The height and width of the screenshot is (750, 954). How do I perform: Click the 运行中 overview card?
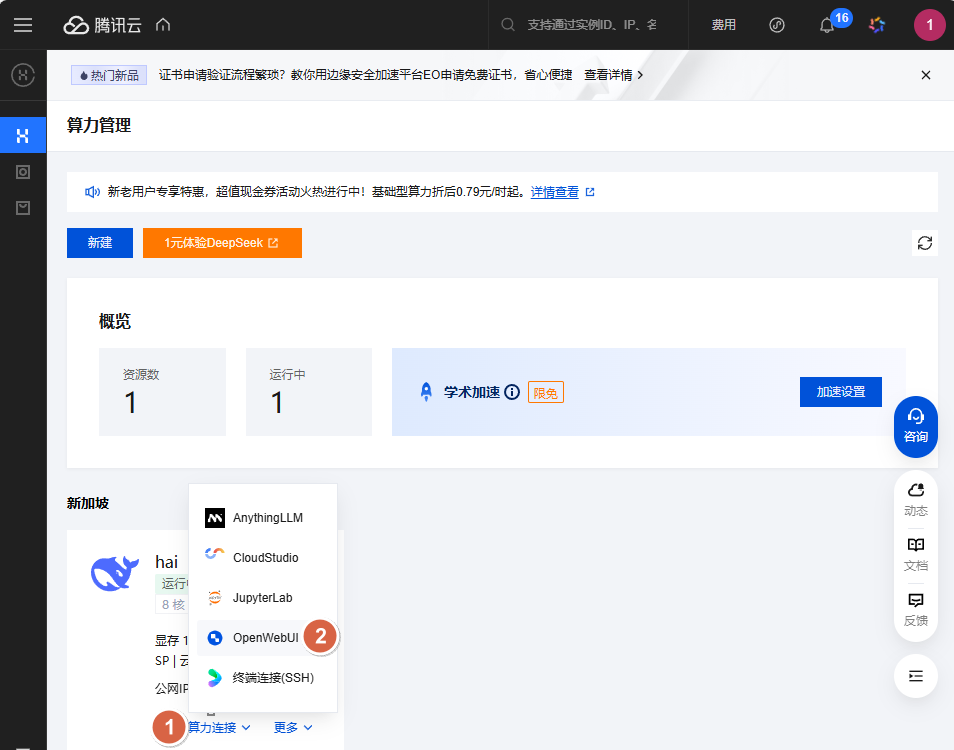tap(309, 392)
